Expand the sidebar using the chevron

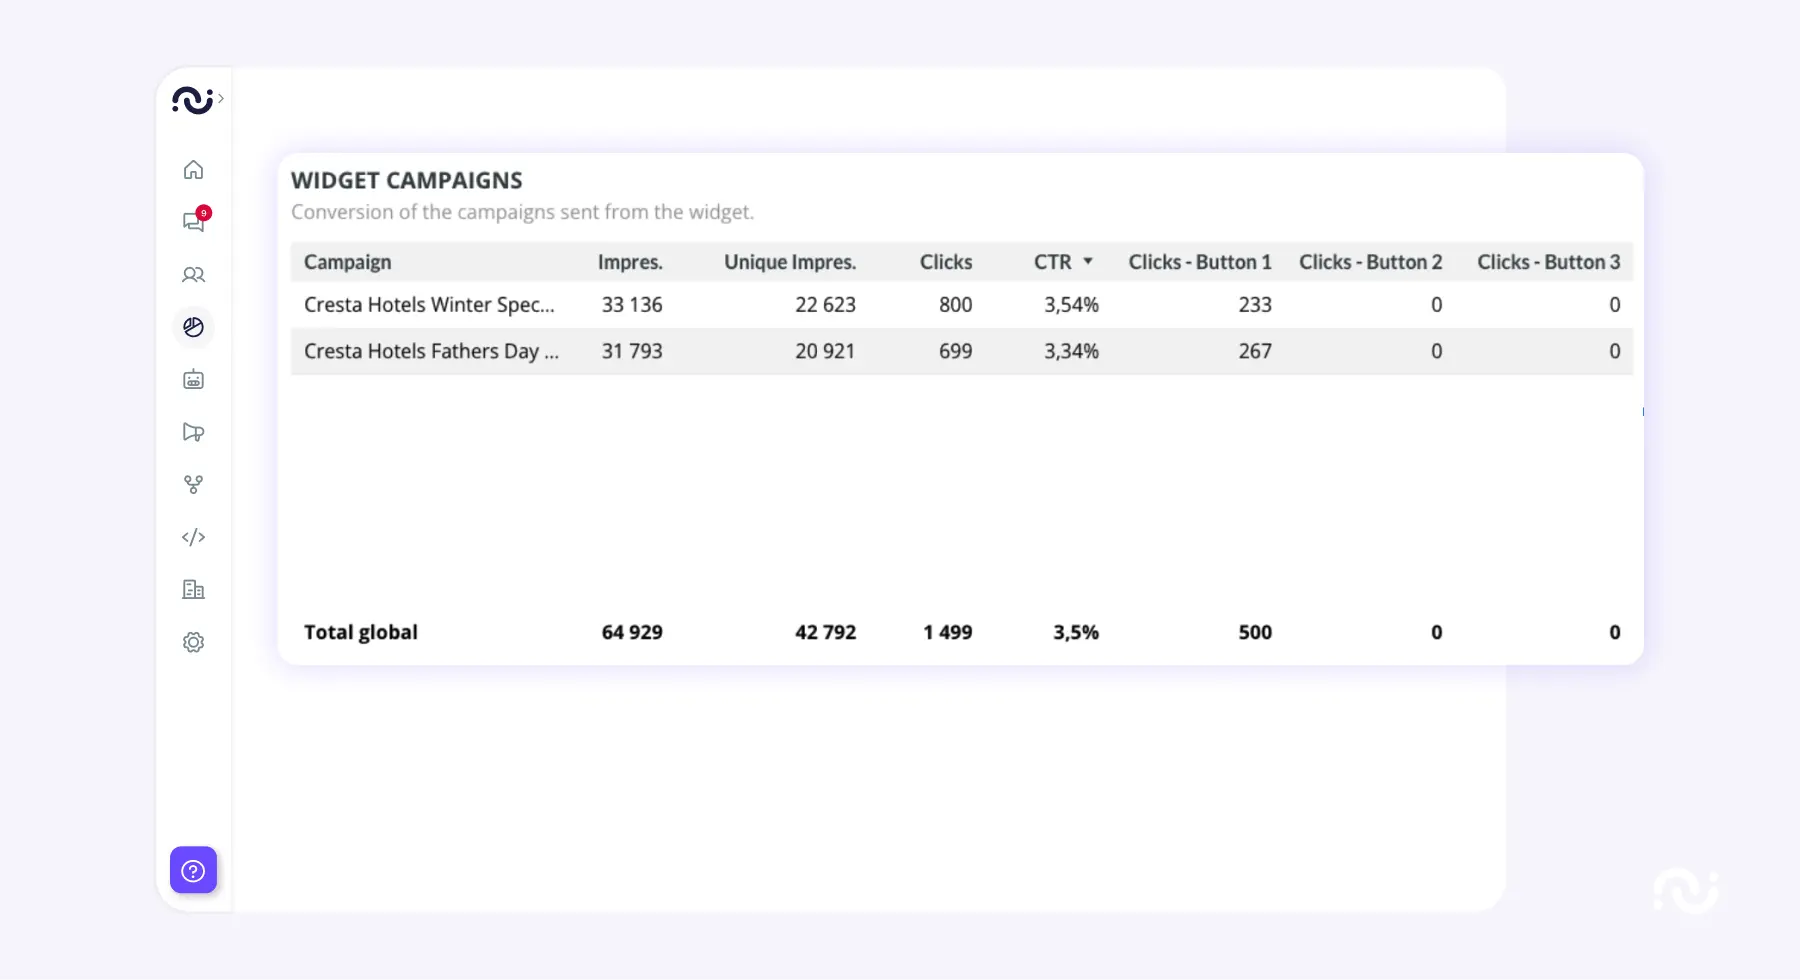220,99
